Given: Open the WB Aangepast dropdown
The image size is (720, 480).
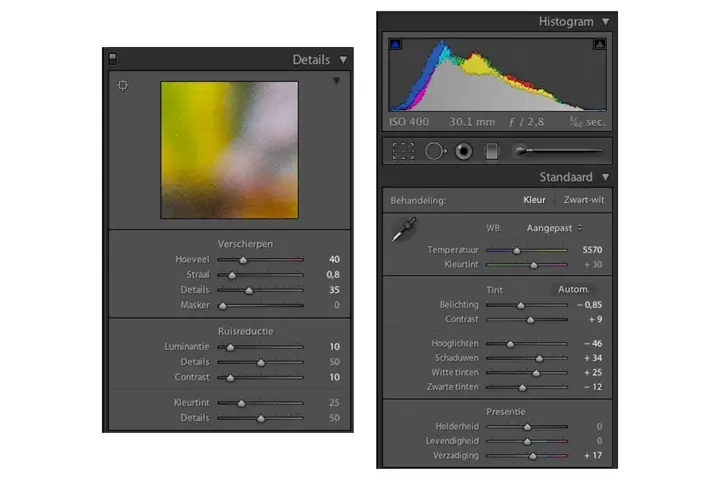Looking at the screenshot, I should coord(555,228).
